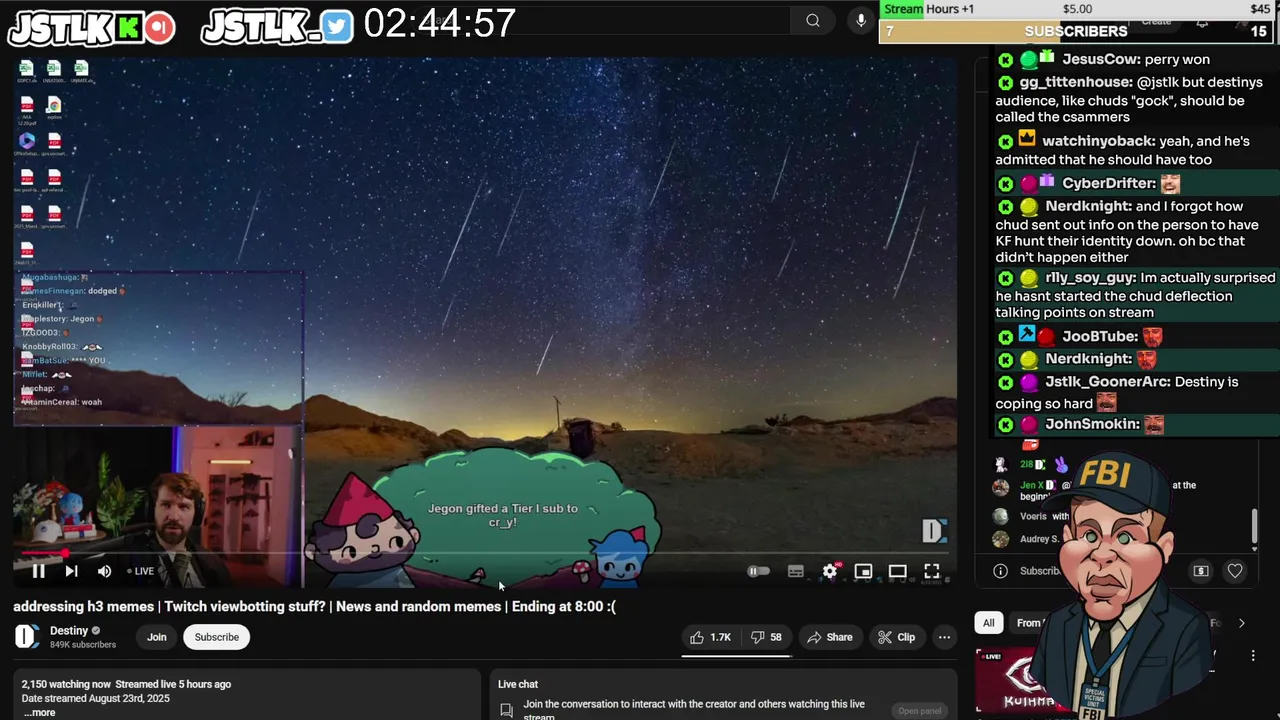Viewport: 1280px width, 720px height.
Task: Like the video with 1.7K likes
Action: [x=711, y=637]
